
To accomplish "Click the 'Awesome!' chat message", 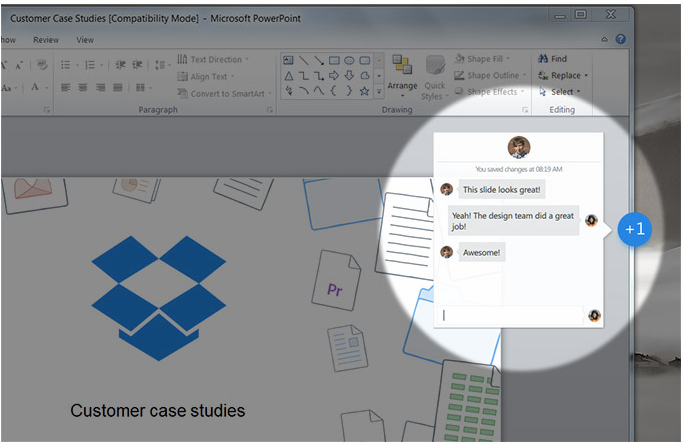I will pyautogui.click(x=482, y=253).
